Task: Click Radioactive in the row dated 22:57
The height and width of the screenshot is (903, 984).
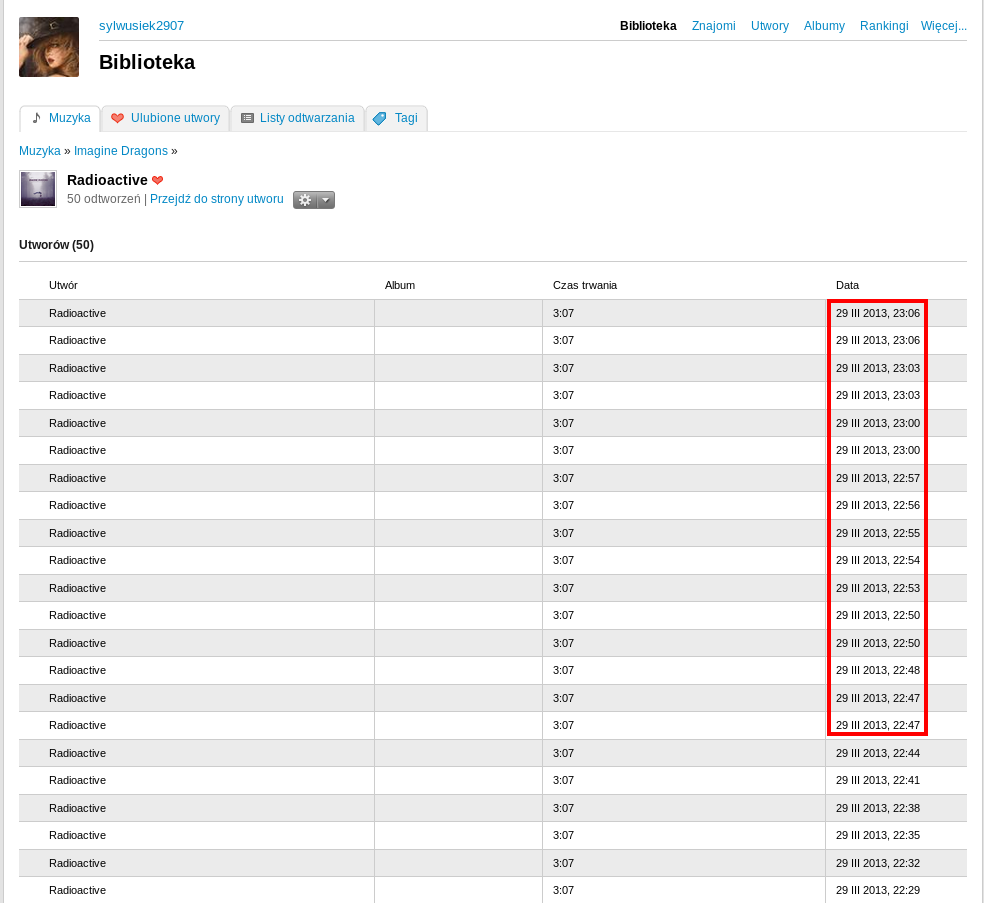Action: pos(77,478)
